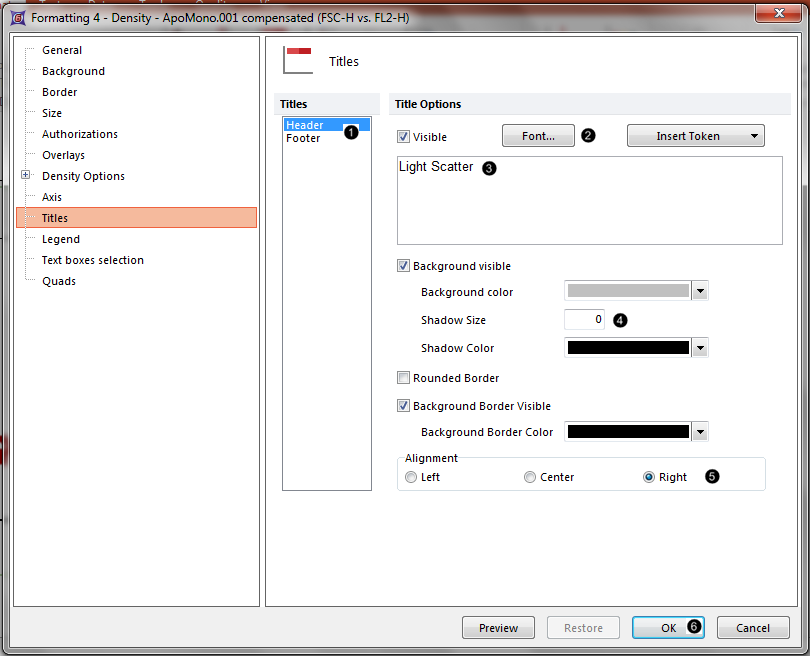
Task: Open the Insert Token dropdown
Action: tap(696, 136)
